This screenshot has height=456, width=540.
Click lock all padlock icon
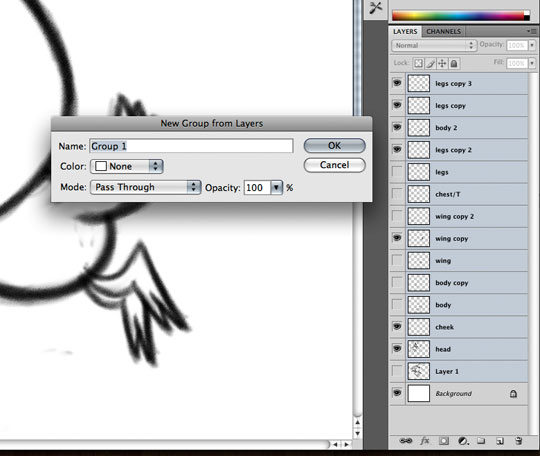click(454, 63)
